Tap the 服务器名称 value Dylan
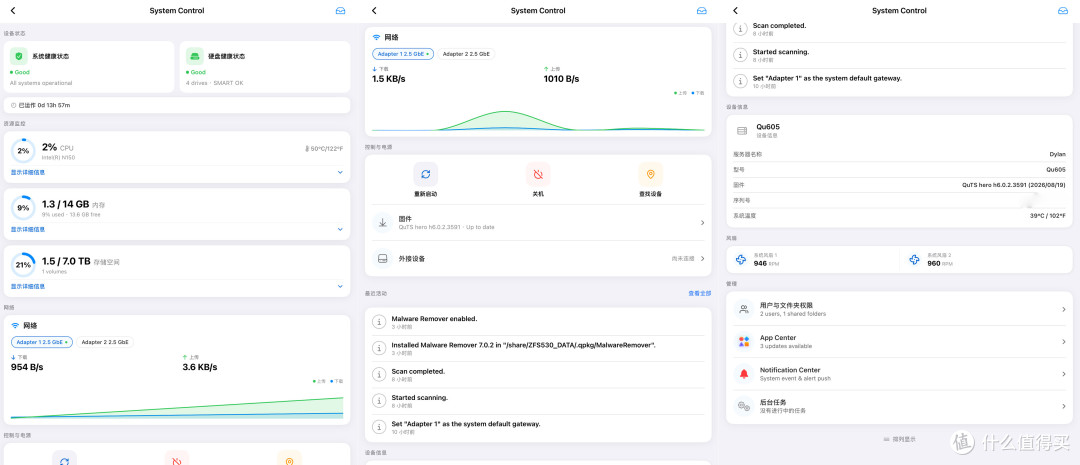 coord(1057,154)
